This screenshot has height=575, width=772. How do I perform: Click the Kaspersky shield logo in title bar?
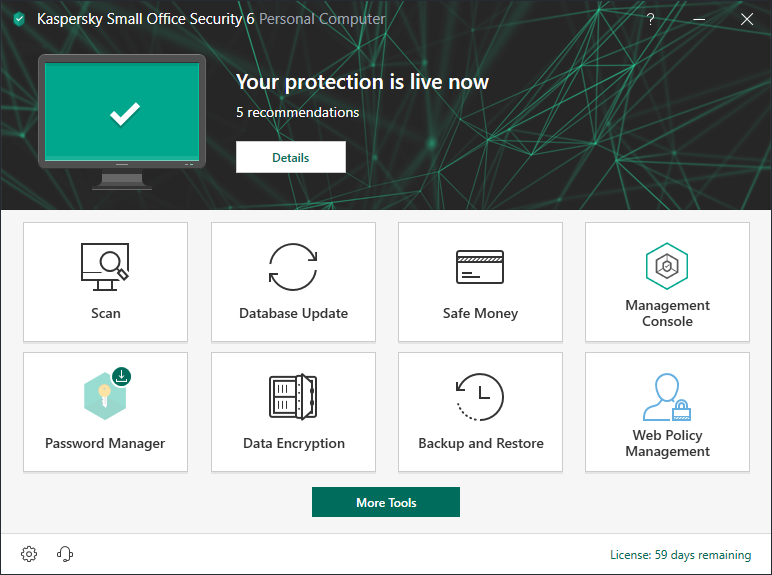[x=19, y=19]
